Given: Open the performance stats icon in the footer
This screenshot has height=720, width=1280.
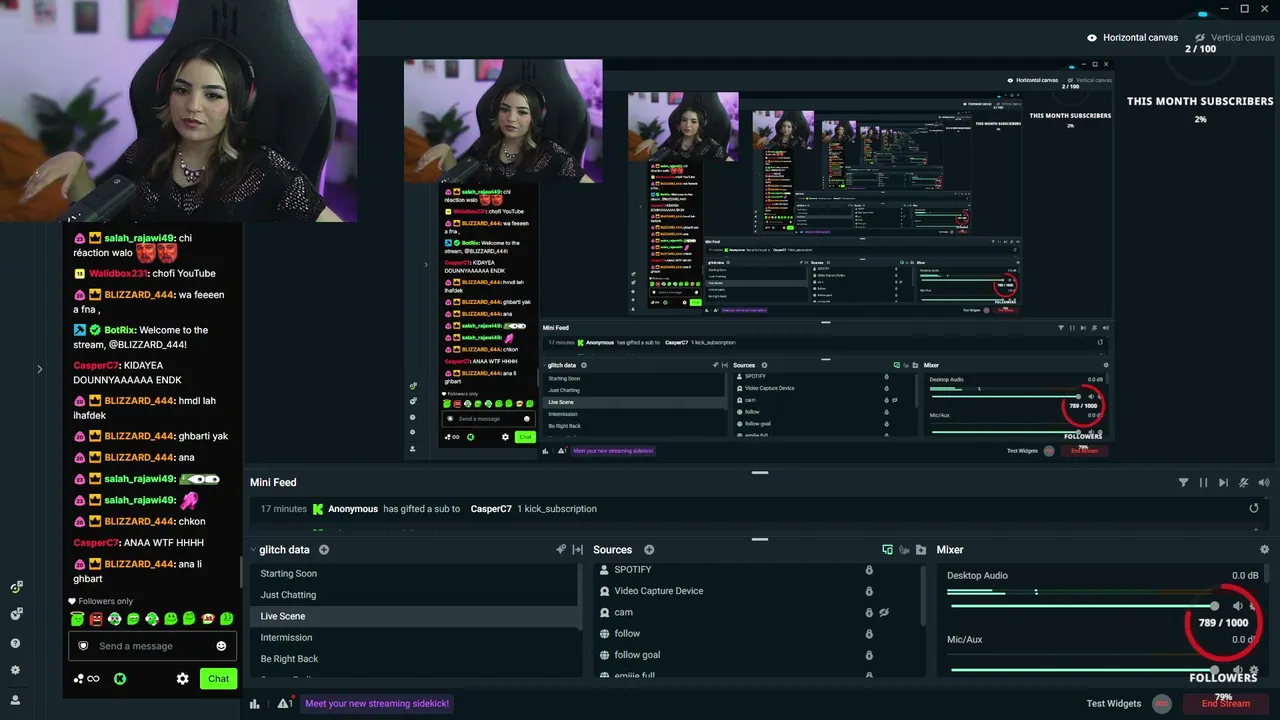Looking at the screenshot, I should (x=254, y=704).
